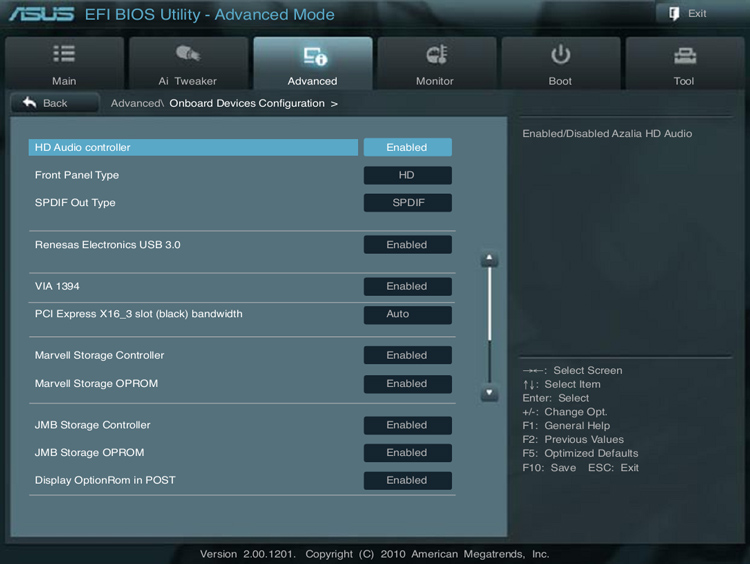Click the F5: Optimized Defaults hint

[580, 453]
